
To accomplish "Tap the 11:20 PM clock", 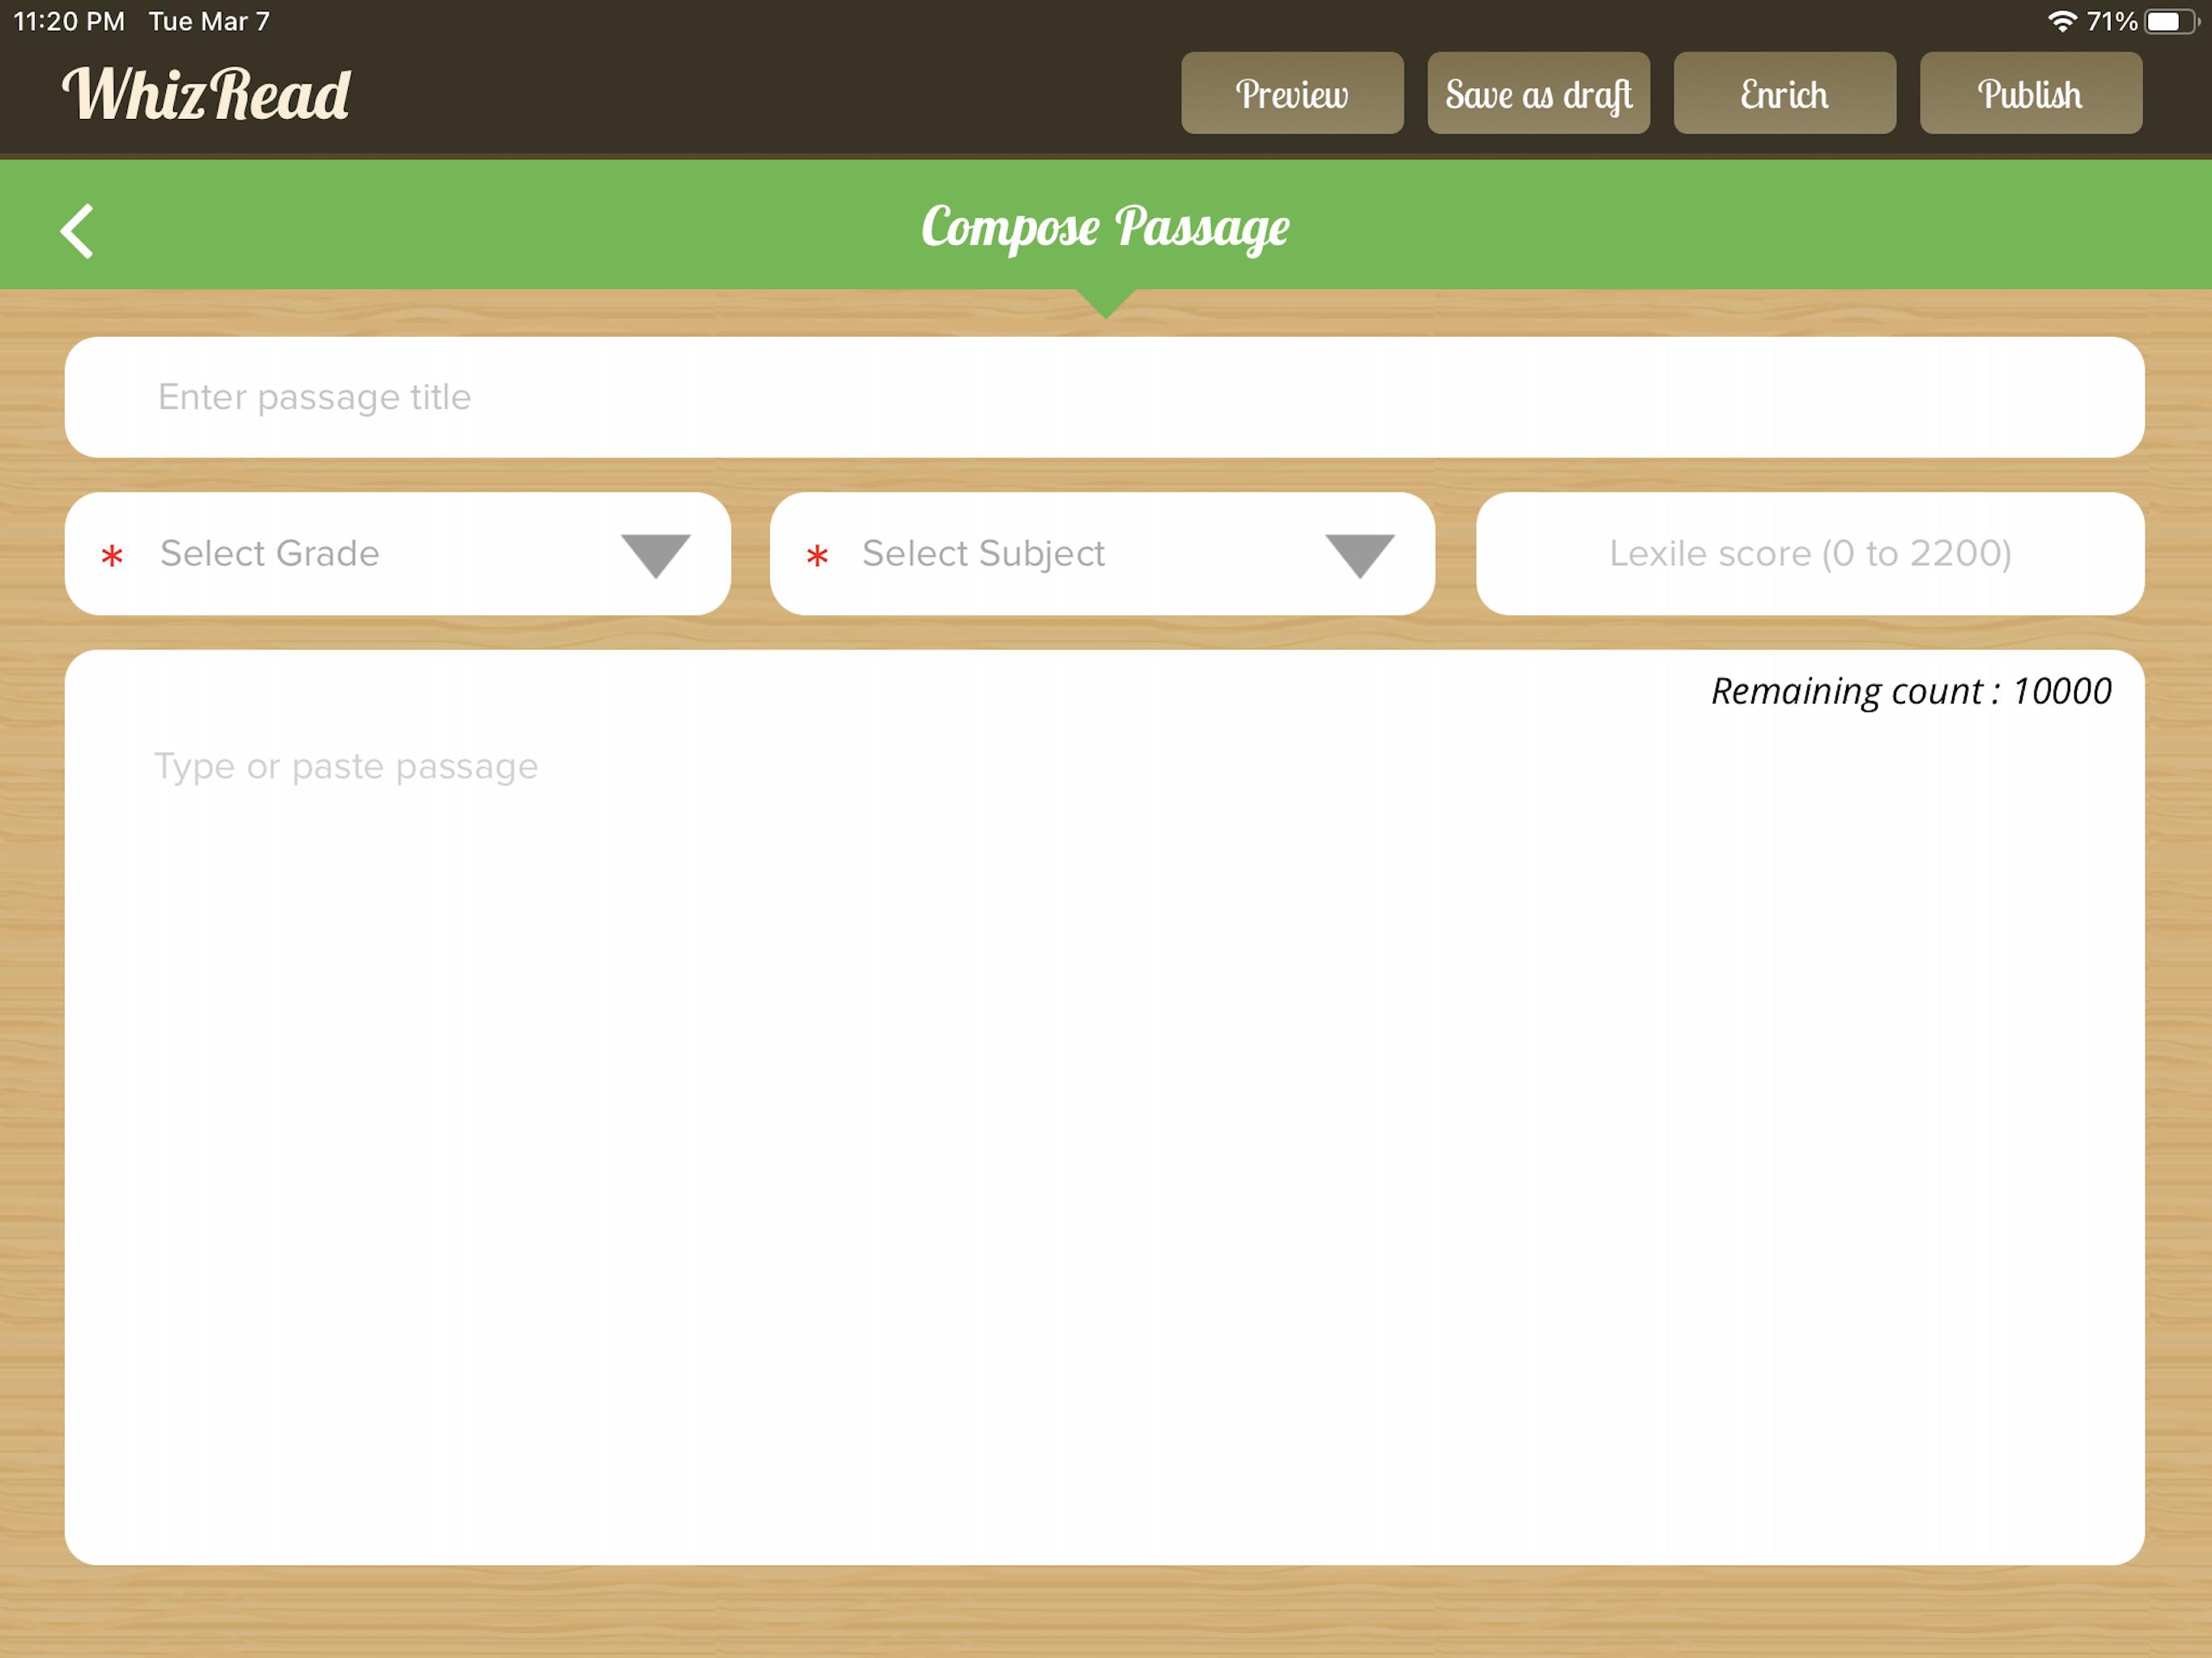I will [x=69, y=21].
